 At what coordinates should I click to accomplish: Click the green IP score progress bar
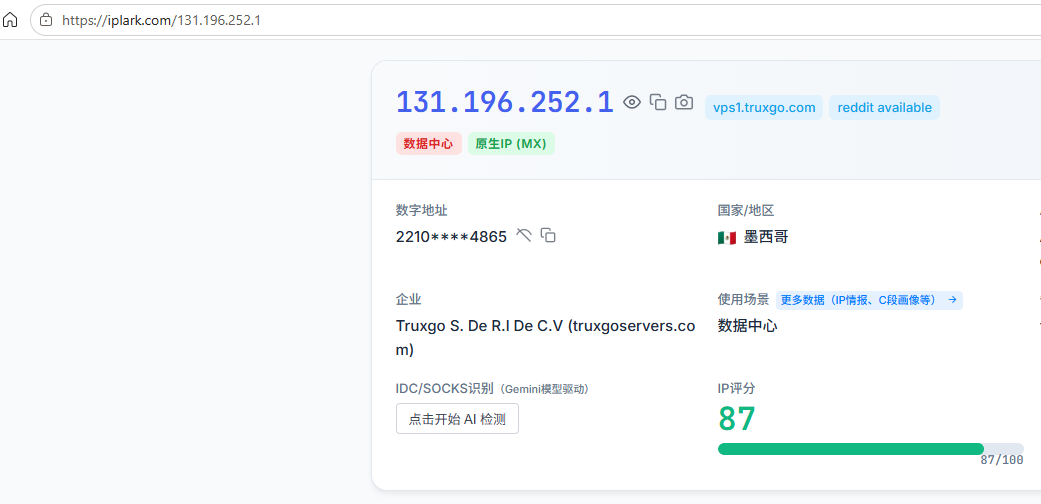[870, 449]
